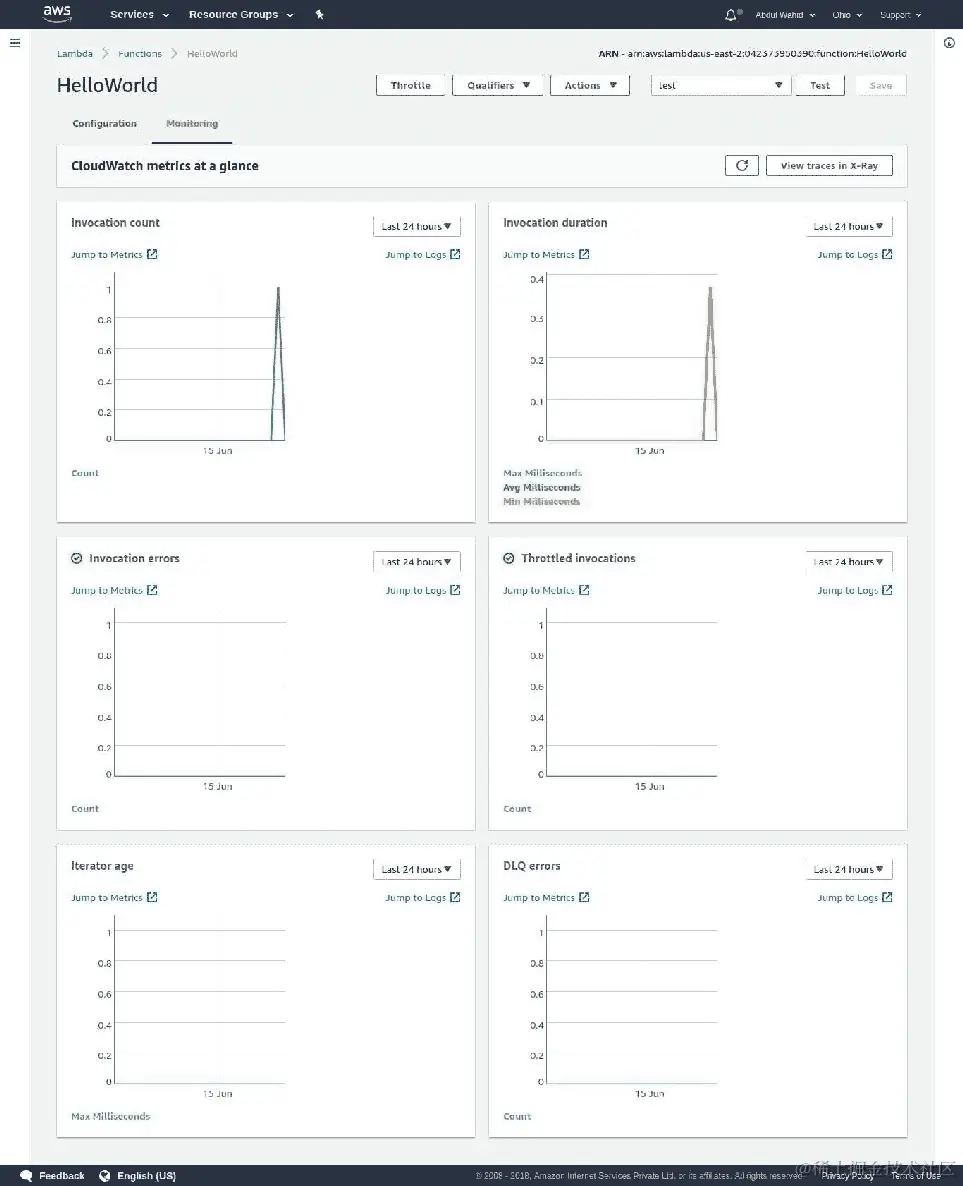Click View traces in X-Ray
The width and height of the screenshot is (963, 1186).
click(829, 166)
